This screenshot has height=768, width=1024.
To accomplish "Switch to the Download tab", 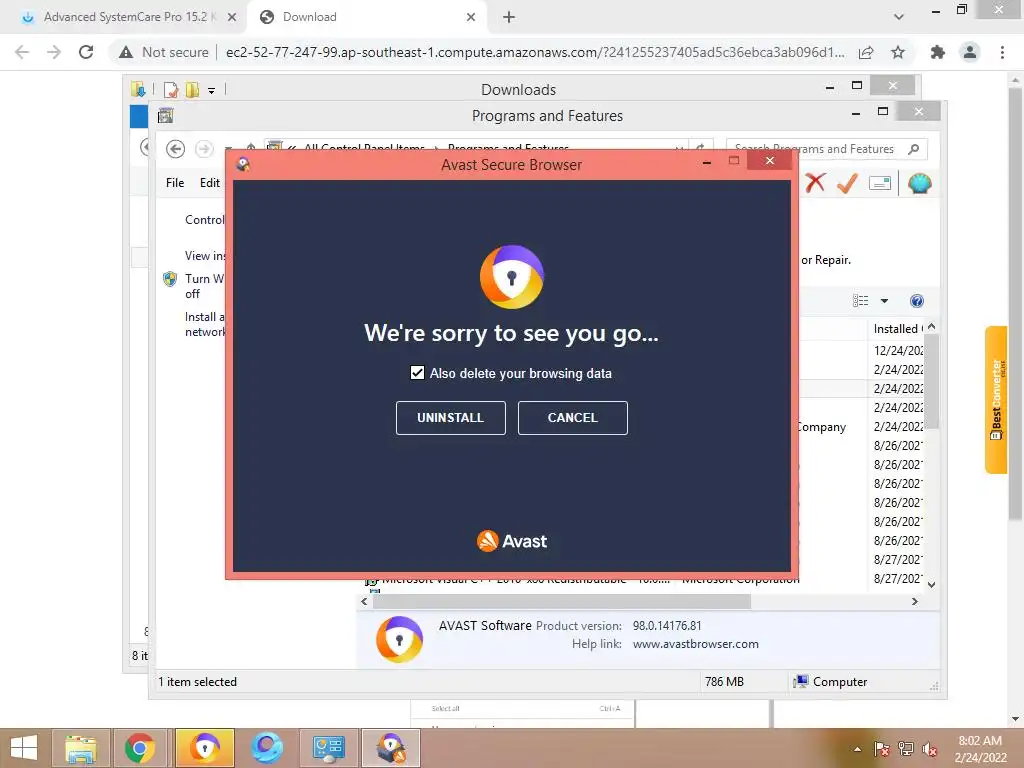I will pos(366,17).
